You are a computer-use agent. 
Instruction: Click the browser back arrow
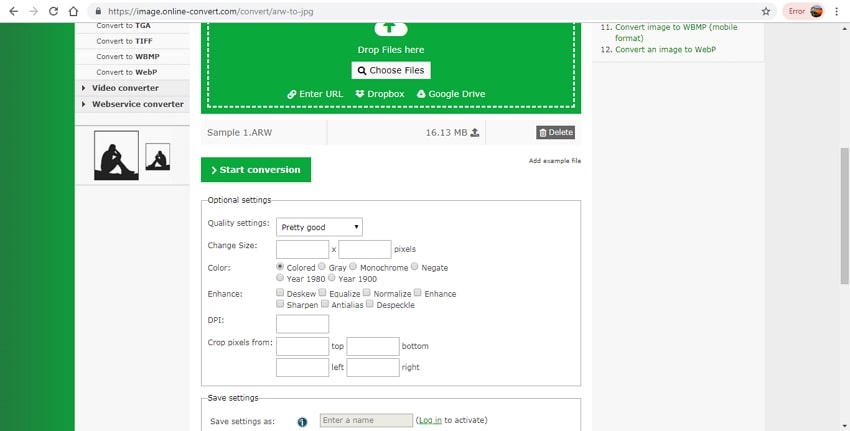coord(13,11)
